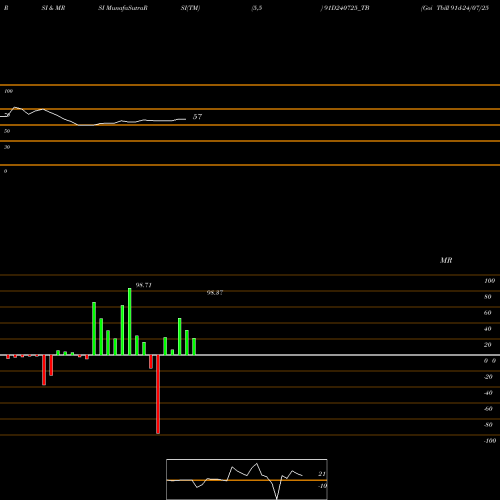Click the 30 level on RSI axis

pos(7,147)
